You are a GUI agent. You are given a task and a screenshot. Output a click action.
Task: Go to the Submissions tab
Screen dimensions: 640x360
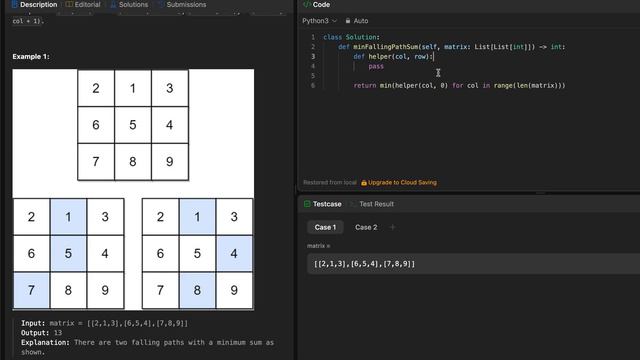(182, 4)
